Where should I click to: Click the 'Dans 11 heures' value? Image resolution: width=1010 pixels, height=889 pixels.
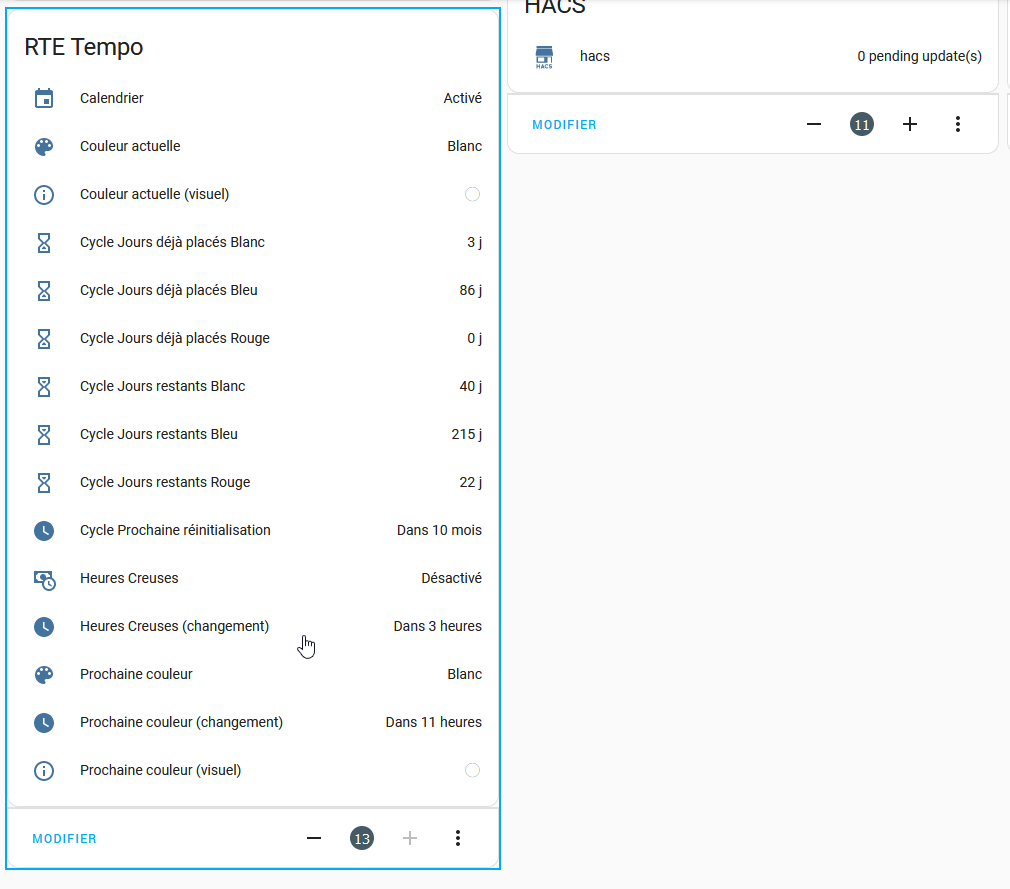434,722
